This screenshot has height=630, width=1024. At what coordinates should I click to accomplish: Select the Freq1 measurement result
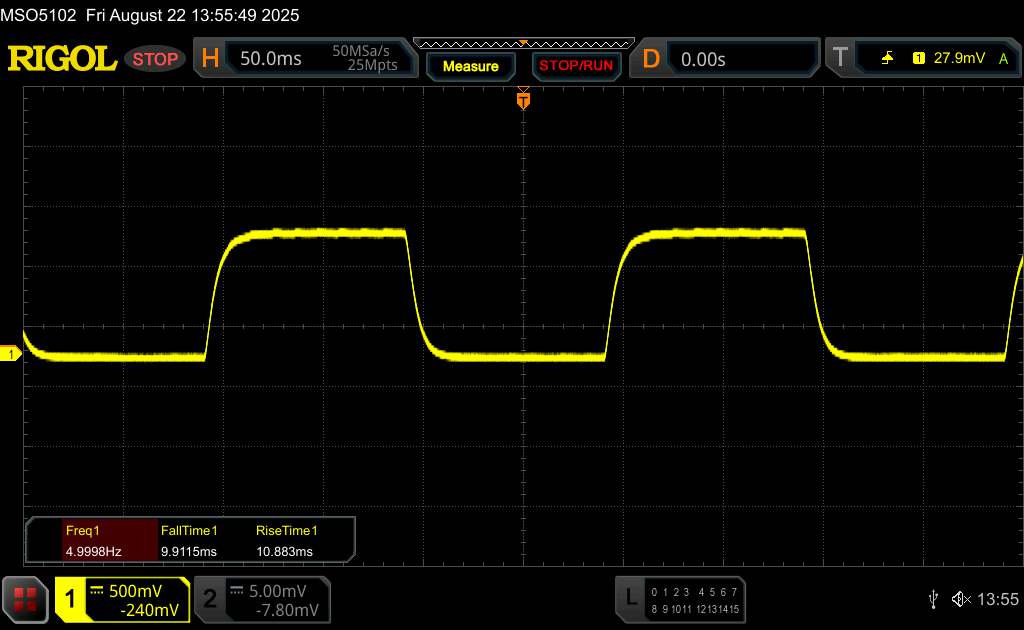coord(92,541)
